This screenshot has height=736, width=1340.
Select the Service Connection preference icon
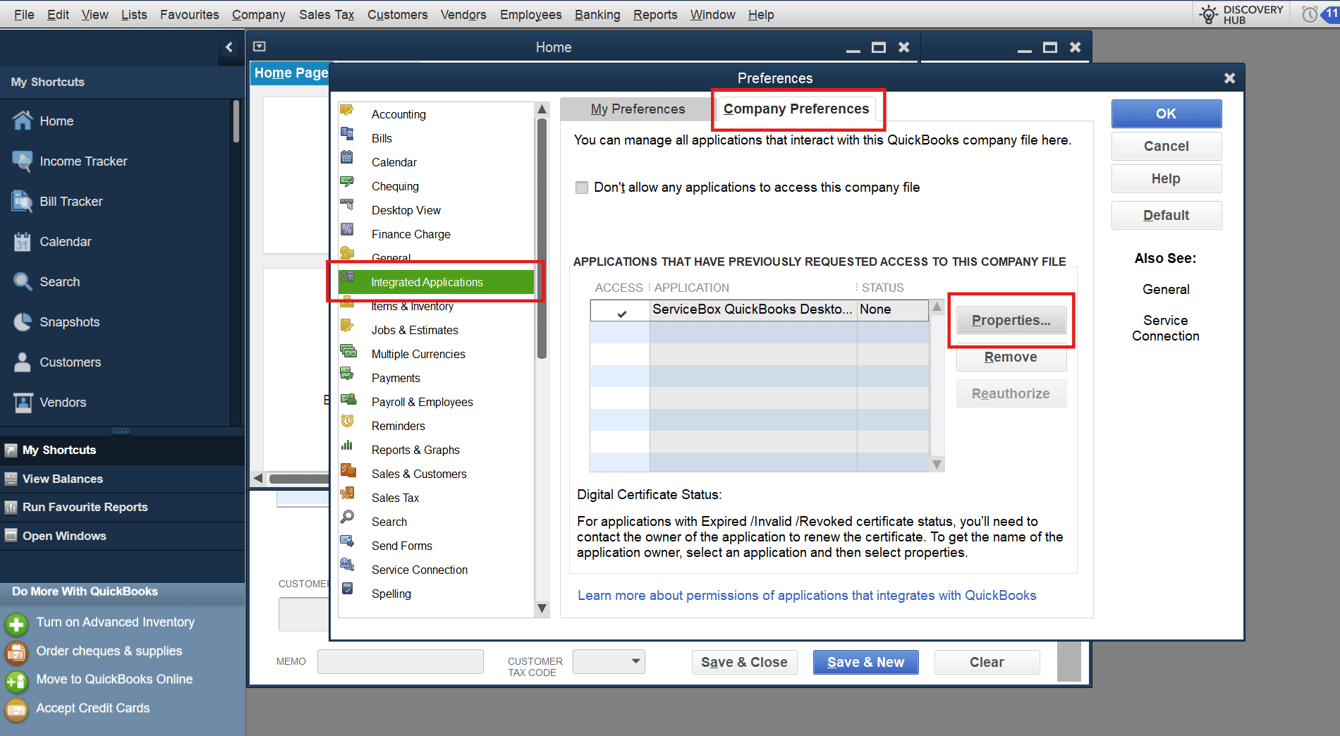[347, 566]
